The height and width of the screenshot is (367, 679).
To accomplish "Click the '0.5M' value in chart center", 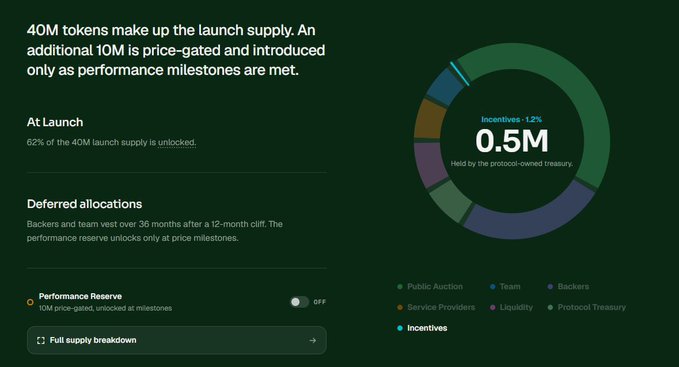I will pos(512,141).
